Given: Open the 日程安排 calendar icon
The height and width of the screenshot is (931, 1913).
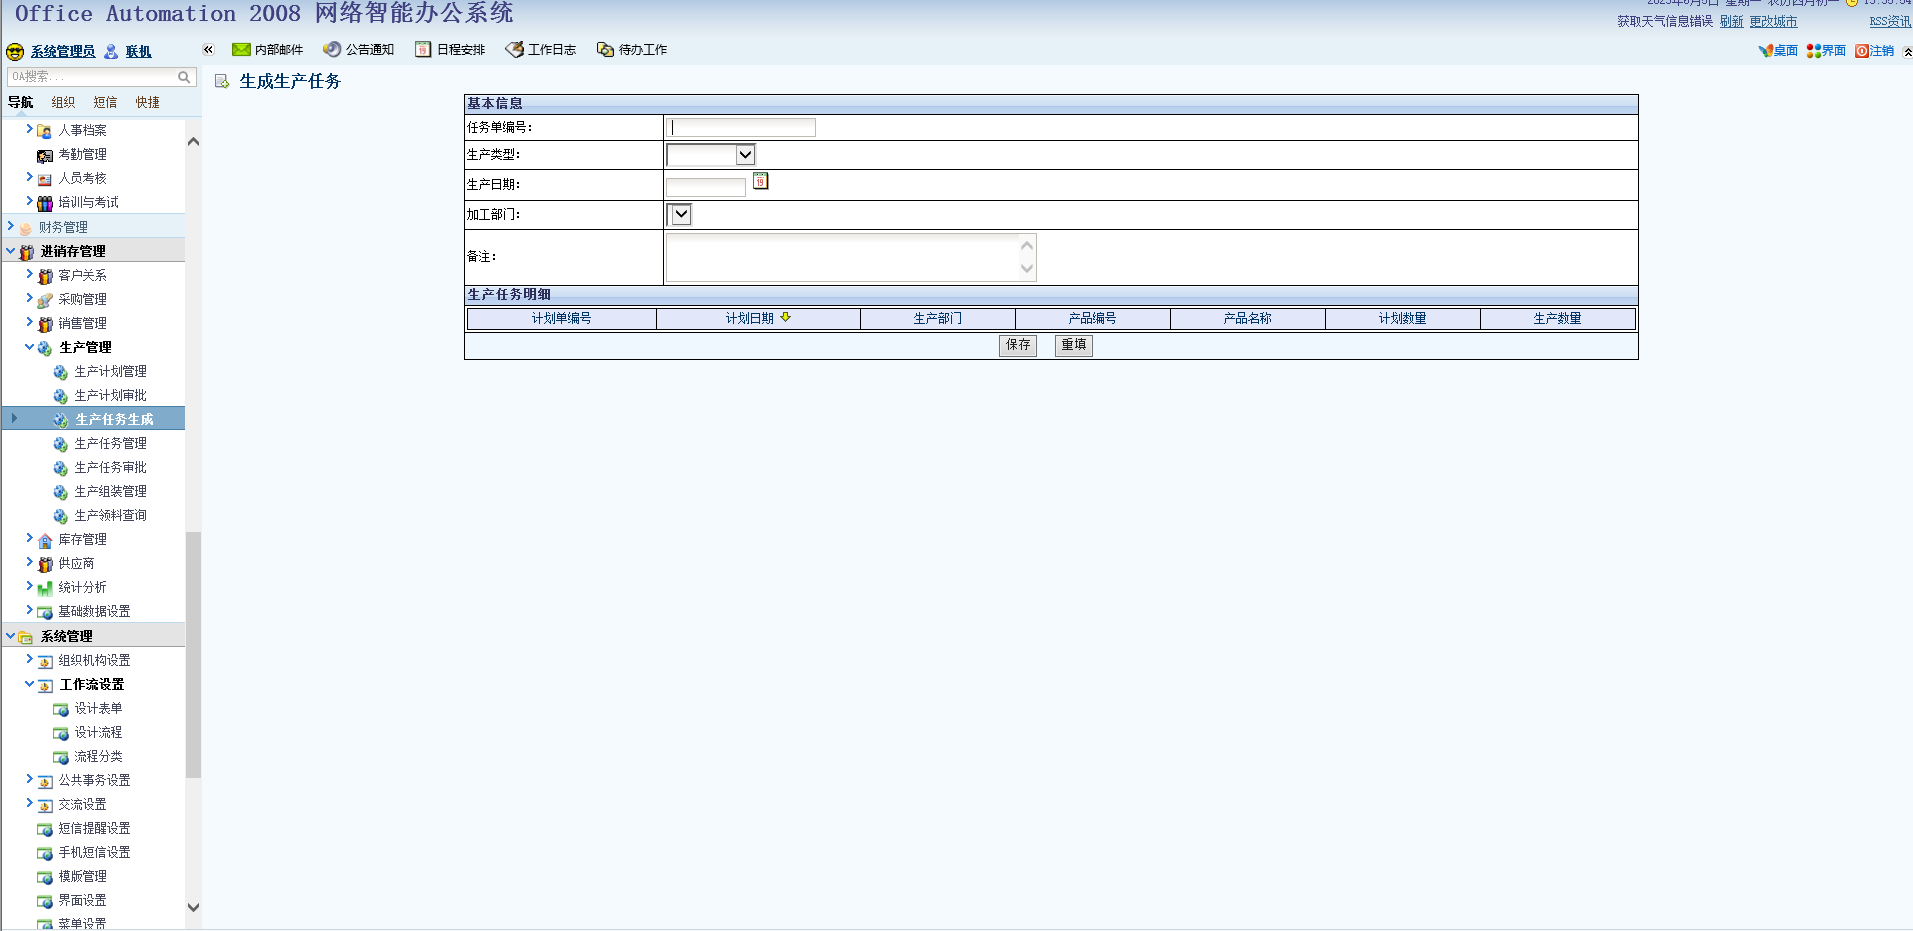Looking at the screenshot, I should point(423,49).
